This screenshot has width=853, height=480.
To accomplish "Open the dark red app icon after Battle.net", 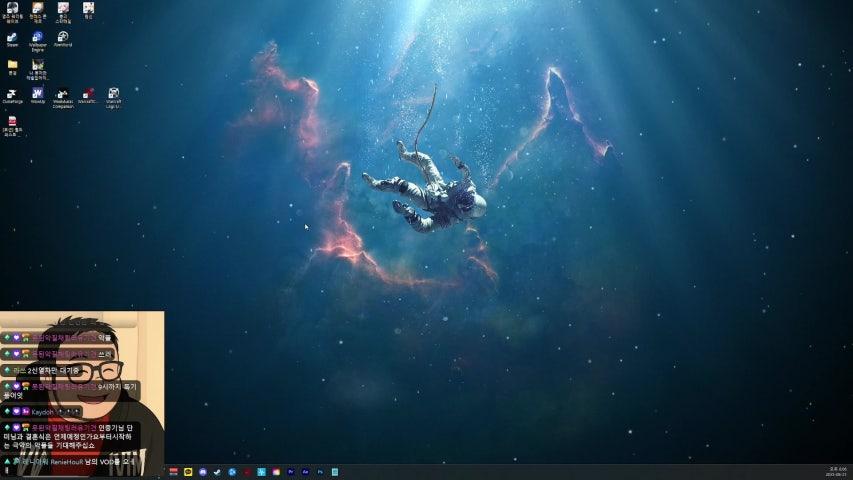I will (247, 472).
